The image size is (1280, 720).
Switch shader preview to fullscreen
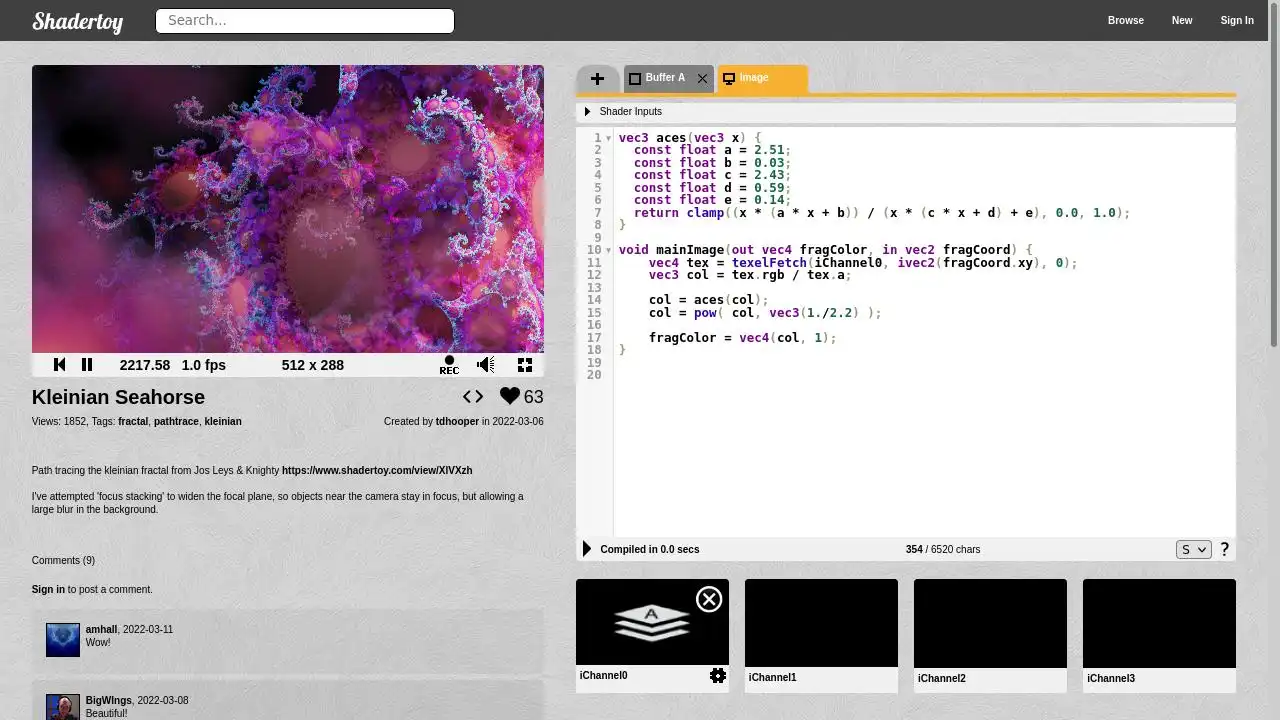point(525,365)
